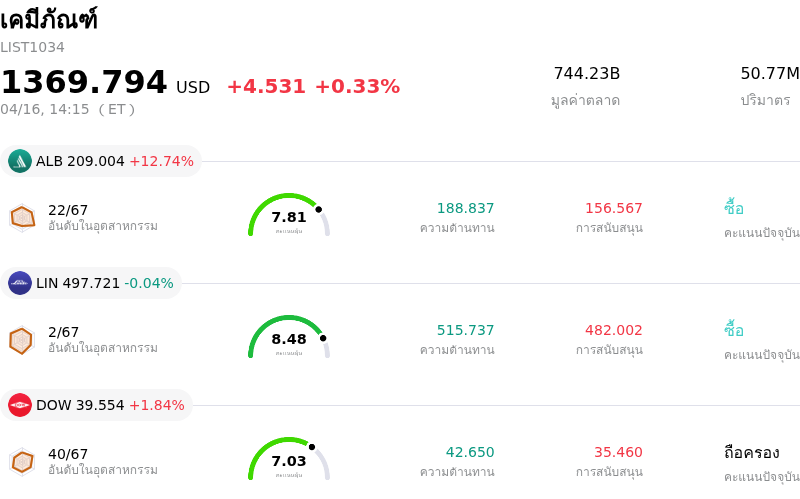Click the ALB support value 156.567
This screenshot has width=800, height=499.
click(613, 208)
